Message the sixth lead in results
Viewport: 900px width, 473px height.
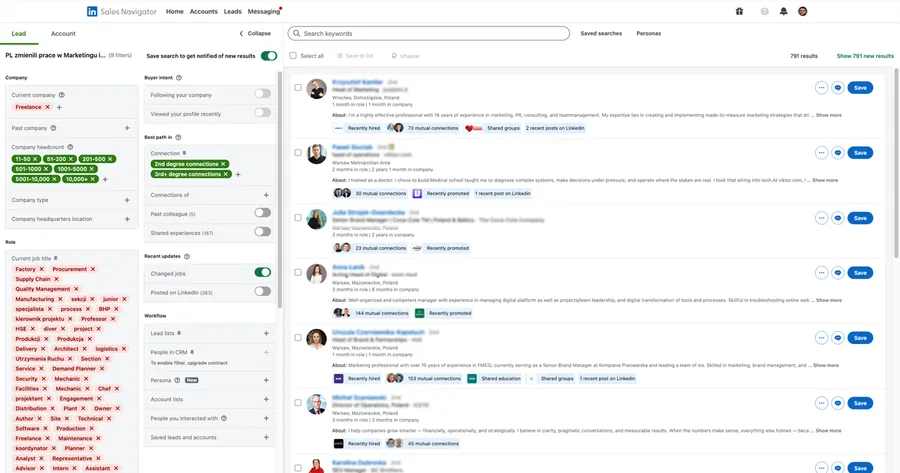[x=838, y=403]
